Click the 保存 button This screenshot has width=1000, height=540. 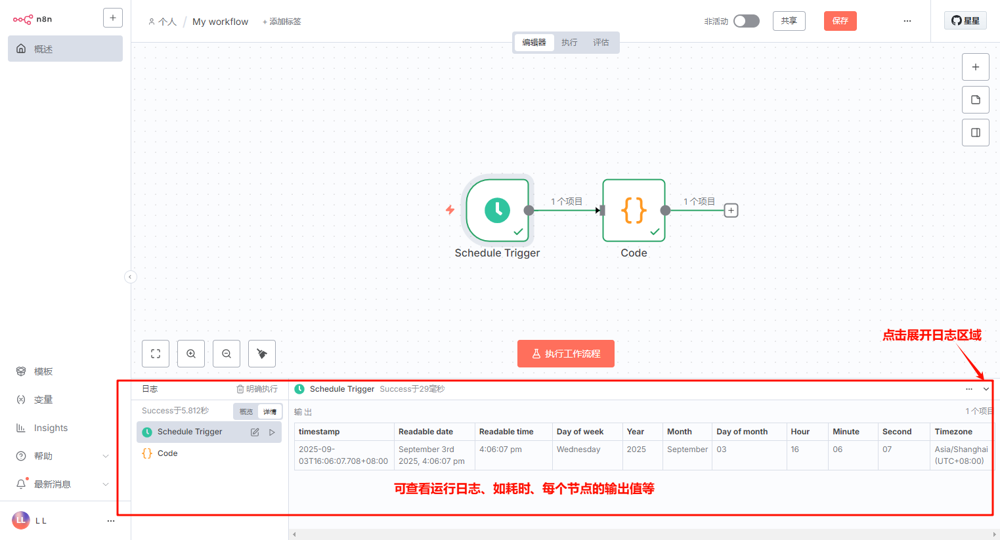(840, 21)
